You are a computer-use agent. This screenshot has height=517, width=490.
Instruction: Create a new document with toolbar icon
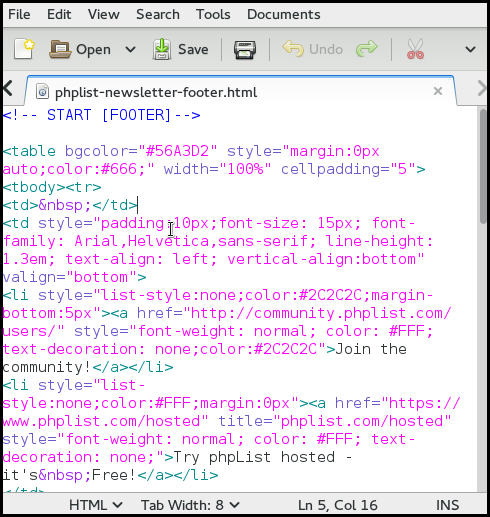click(24, 49)
